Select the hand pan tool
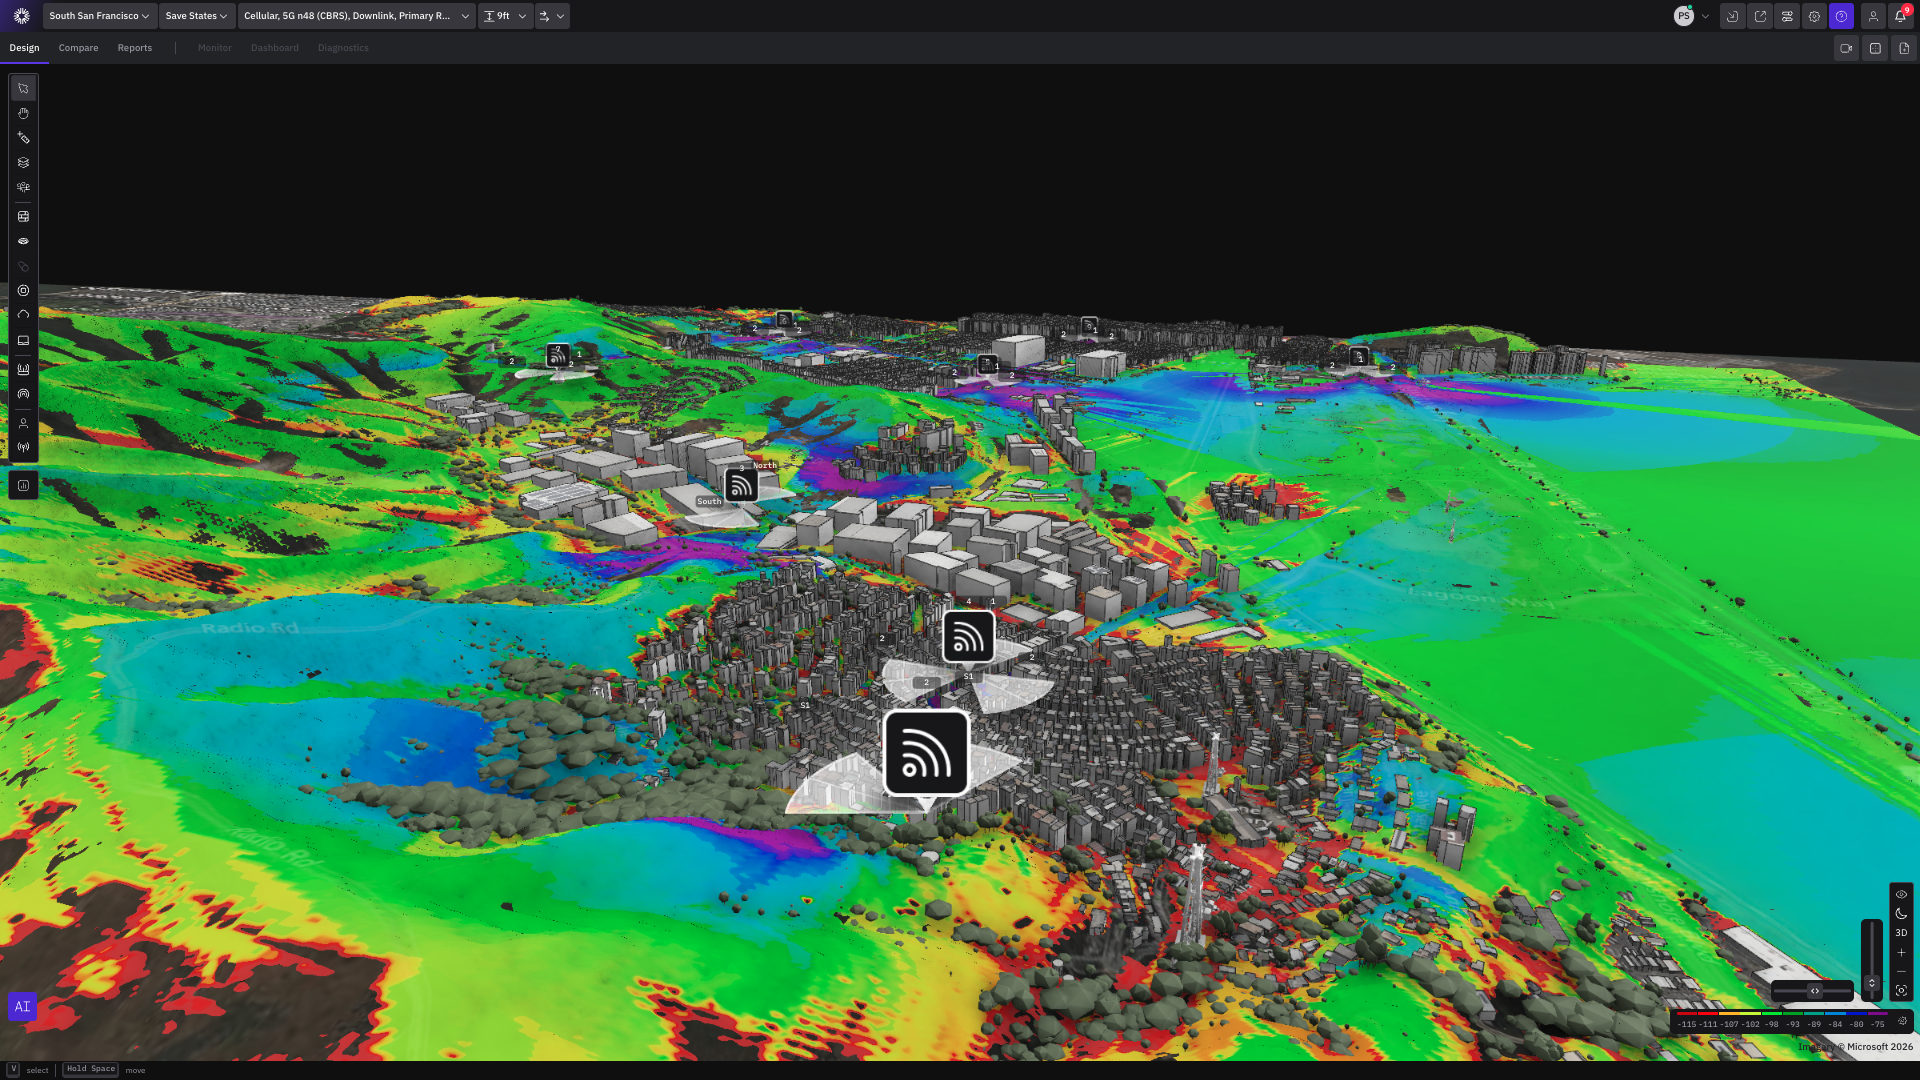 coord(23,113)
